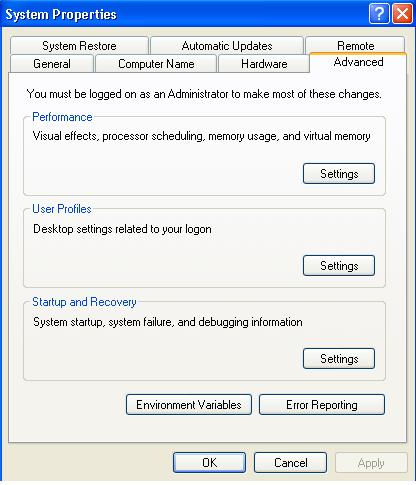Confirm with the OK button
Viewport: 416px width, 485px height.
(x=209, y=463)
